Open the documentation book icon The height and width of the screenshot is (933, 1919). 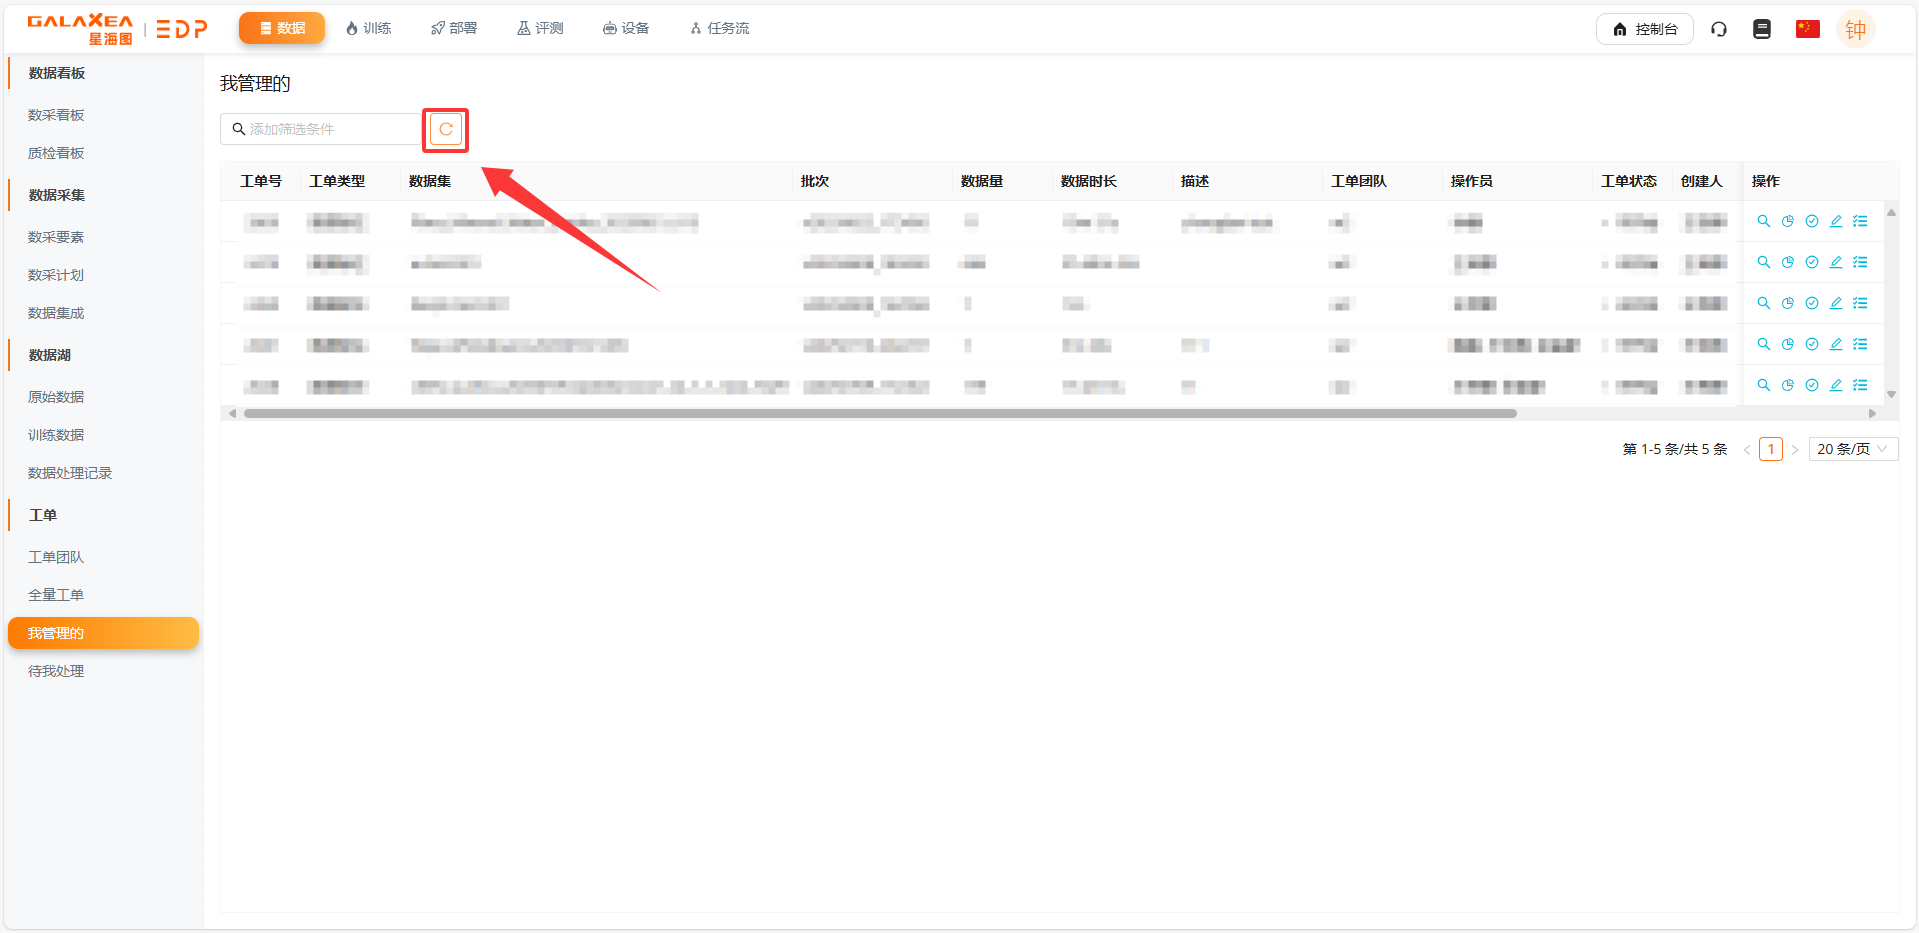[1762, 29]
